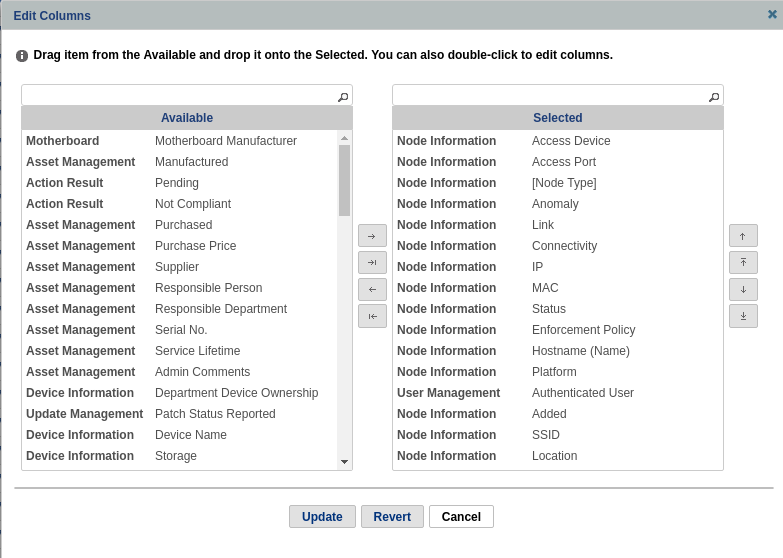Click the move to top arrow button
Viewport: 783px width, 558px height.
coord(743,263)
